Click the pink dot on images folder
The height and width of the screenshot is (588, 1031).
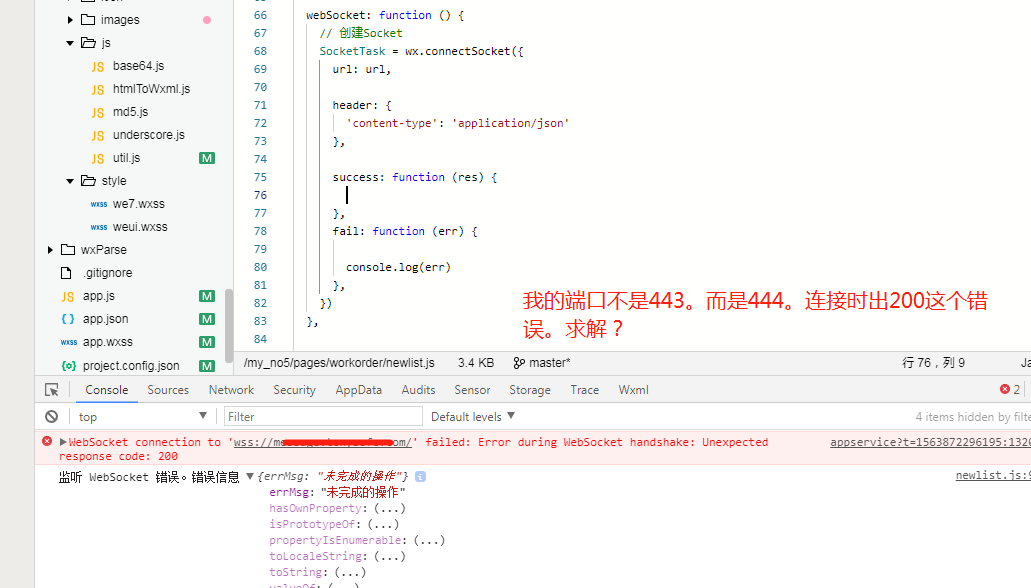[207, 20]
